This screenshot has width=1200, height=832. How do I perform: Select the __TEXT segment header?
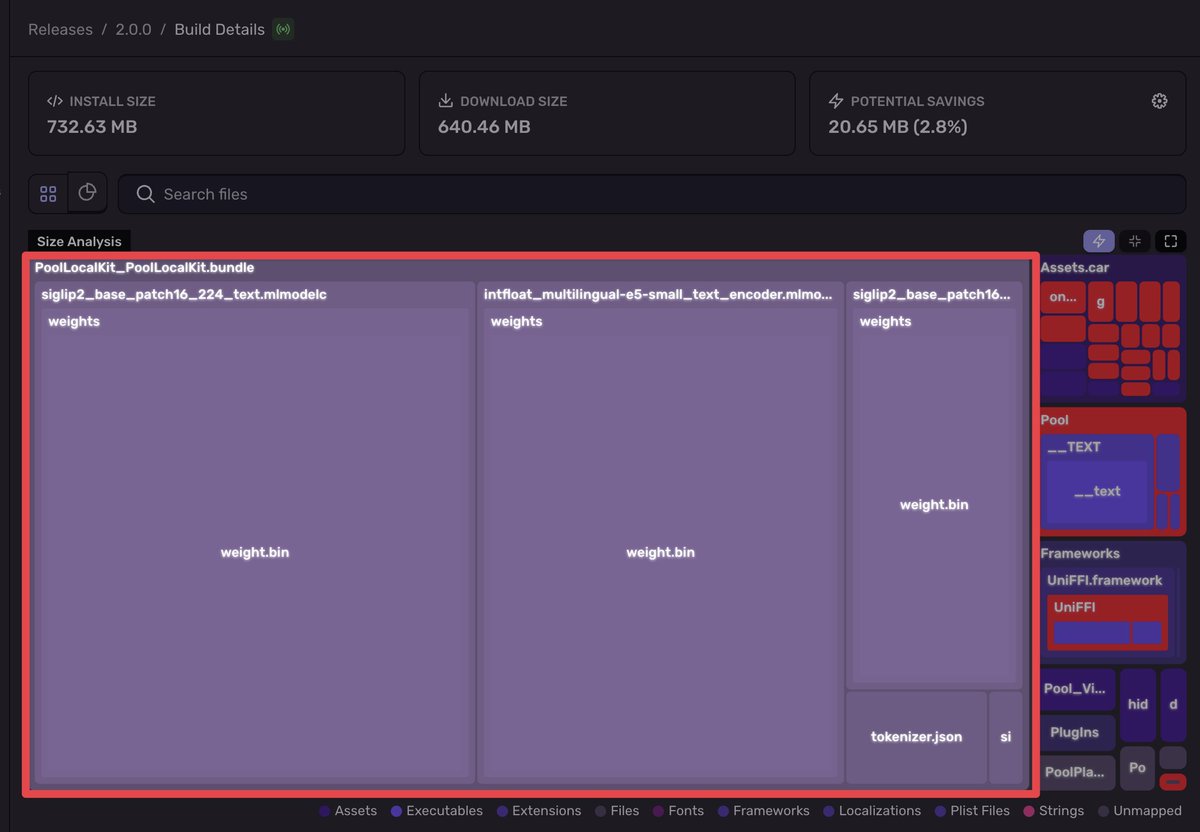click(1074, 447)
